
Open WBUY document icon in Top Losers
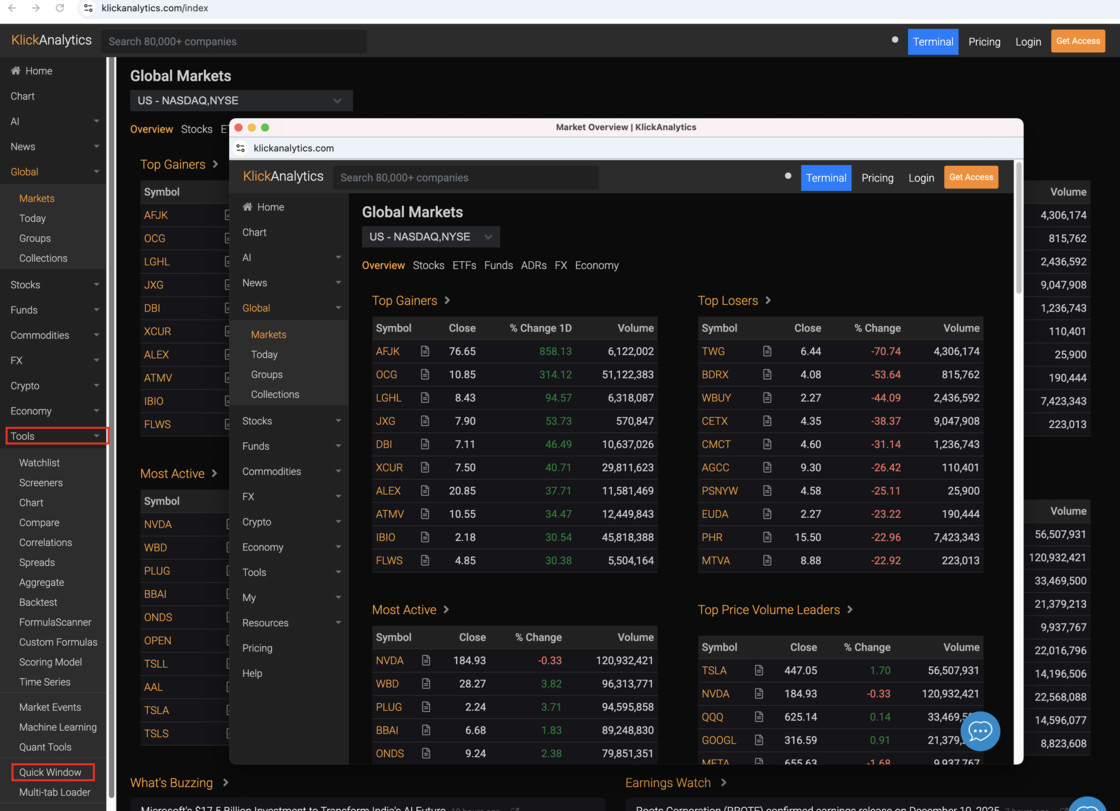[767, 397]
